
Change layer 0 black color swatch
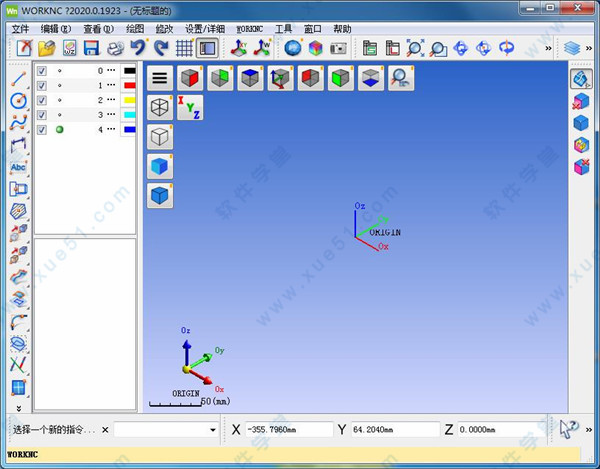point(129,71)
